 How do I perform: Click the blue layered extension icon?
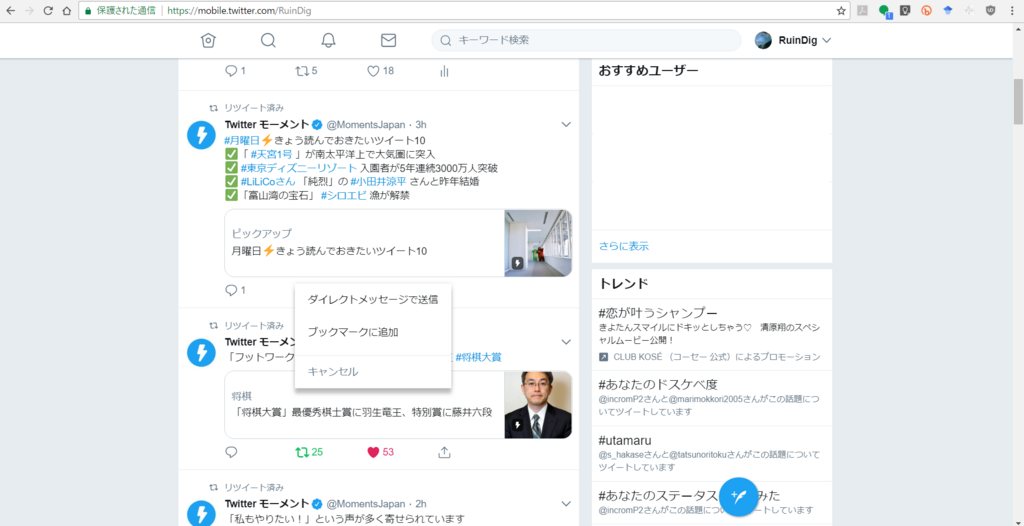pyautogui.click(x=948, y=10)
